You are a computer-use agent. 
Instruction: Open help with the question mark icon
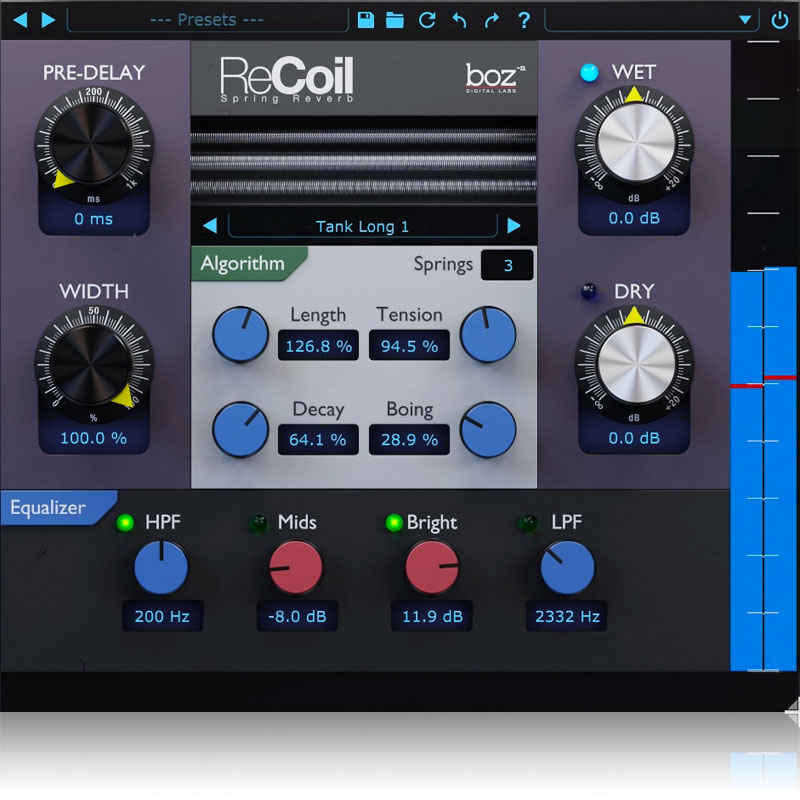point(523,20)
